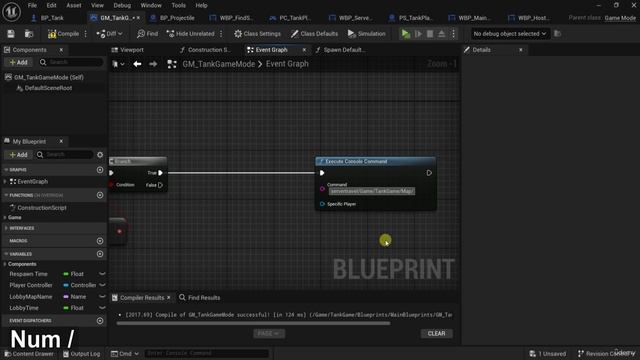This screenshot has height=360, width=640.
Task: Add a new graph with plus icon
Action: (x=100, y=170)
